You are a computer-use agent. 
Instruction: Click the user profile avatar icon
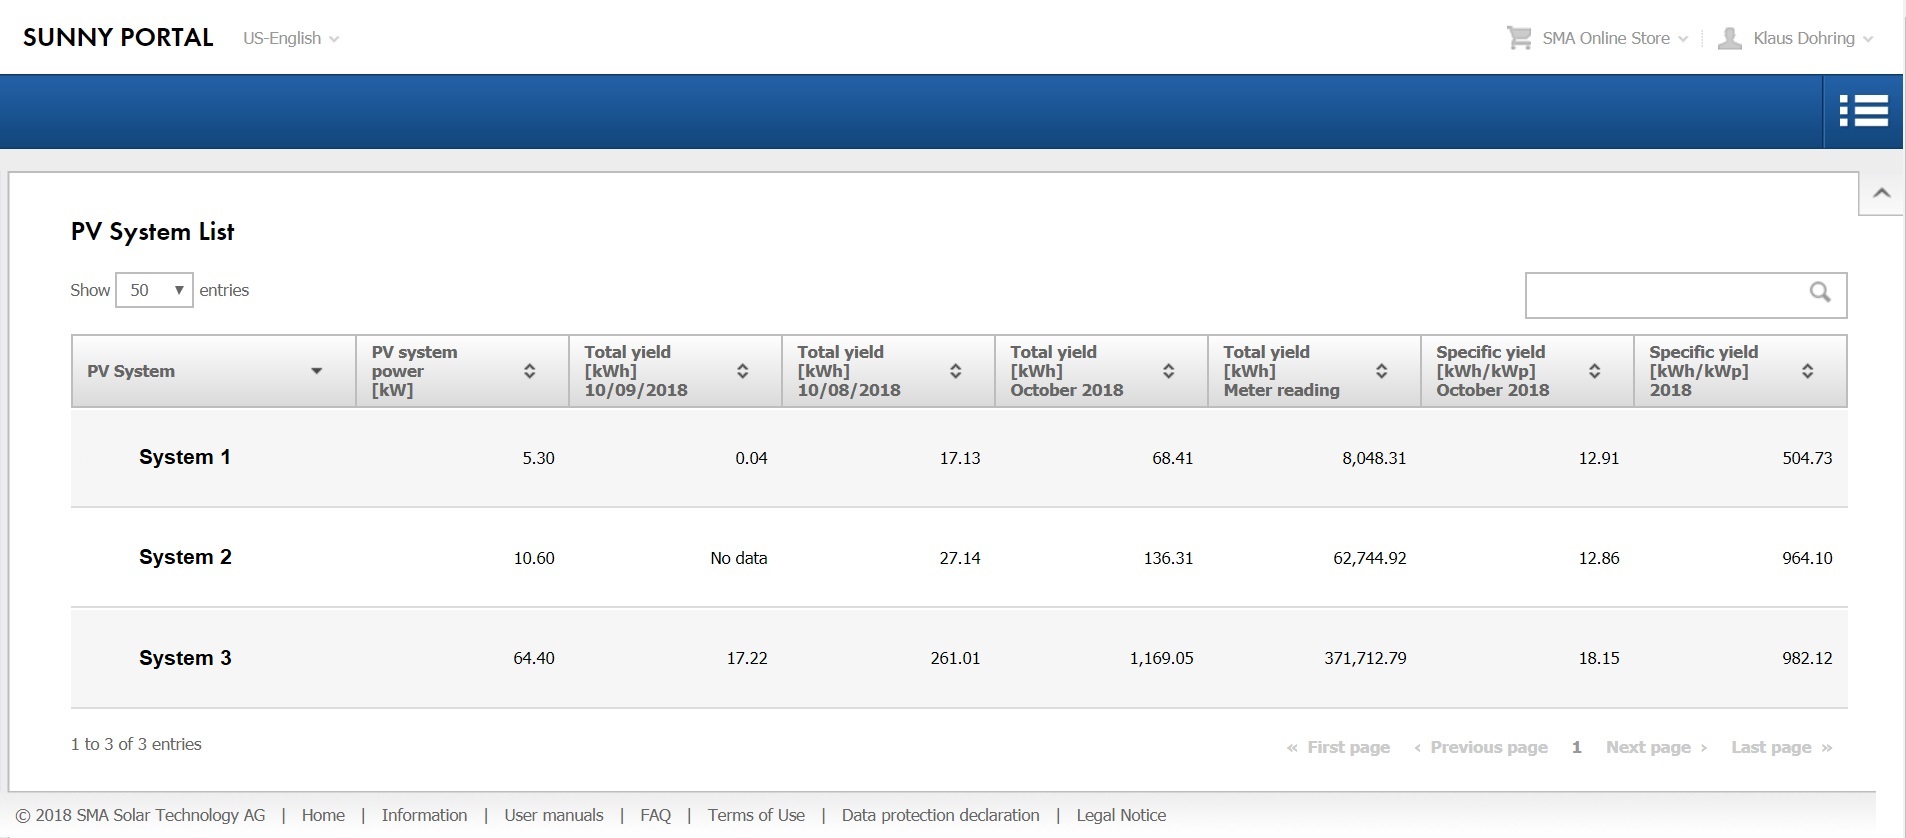click(x=1729, y=38)
